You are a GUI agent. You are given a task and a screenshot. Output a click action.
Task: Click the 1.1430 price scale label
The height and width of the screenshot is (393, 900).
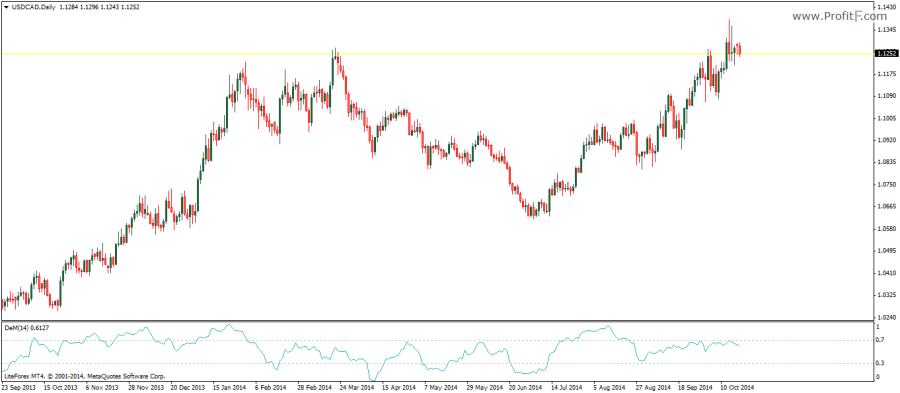885,7
